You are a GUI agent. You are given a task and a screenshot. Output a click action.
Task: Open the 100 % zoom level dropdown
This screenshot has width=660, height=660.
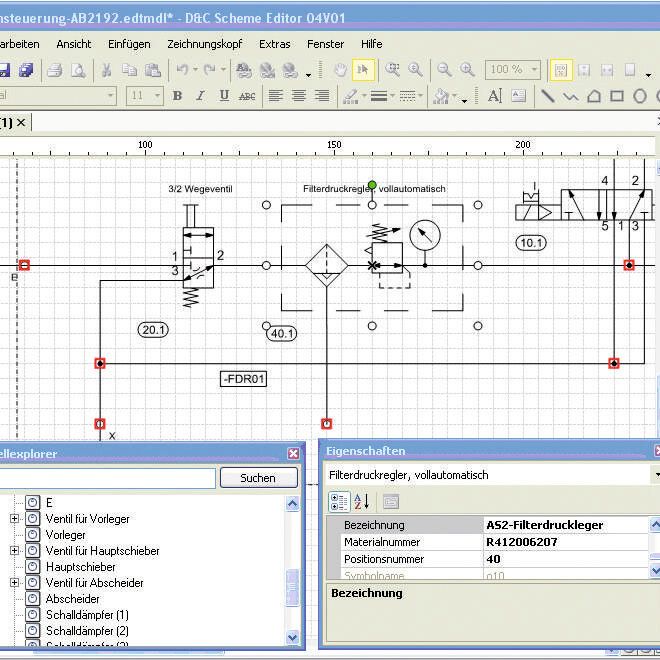[536, 70]
